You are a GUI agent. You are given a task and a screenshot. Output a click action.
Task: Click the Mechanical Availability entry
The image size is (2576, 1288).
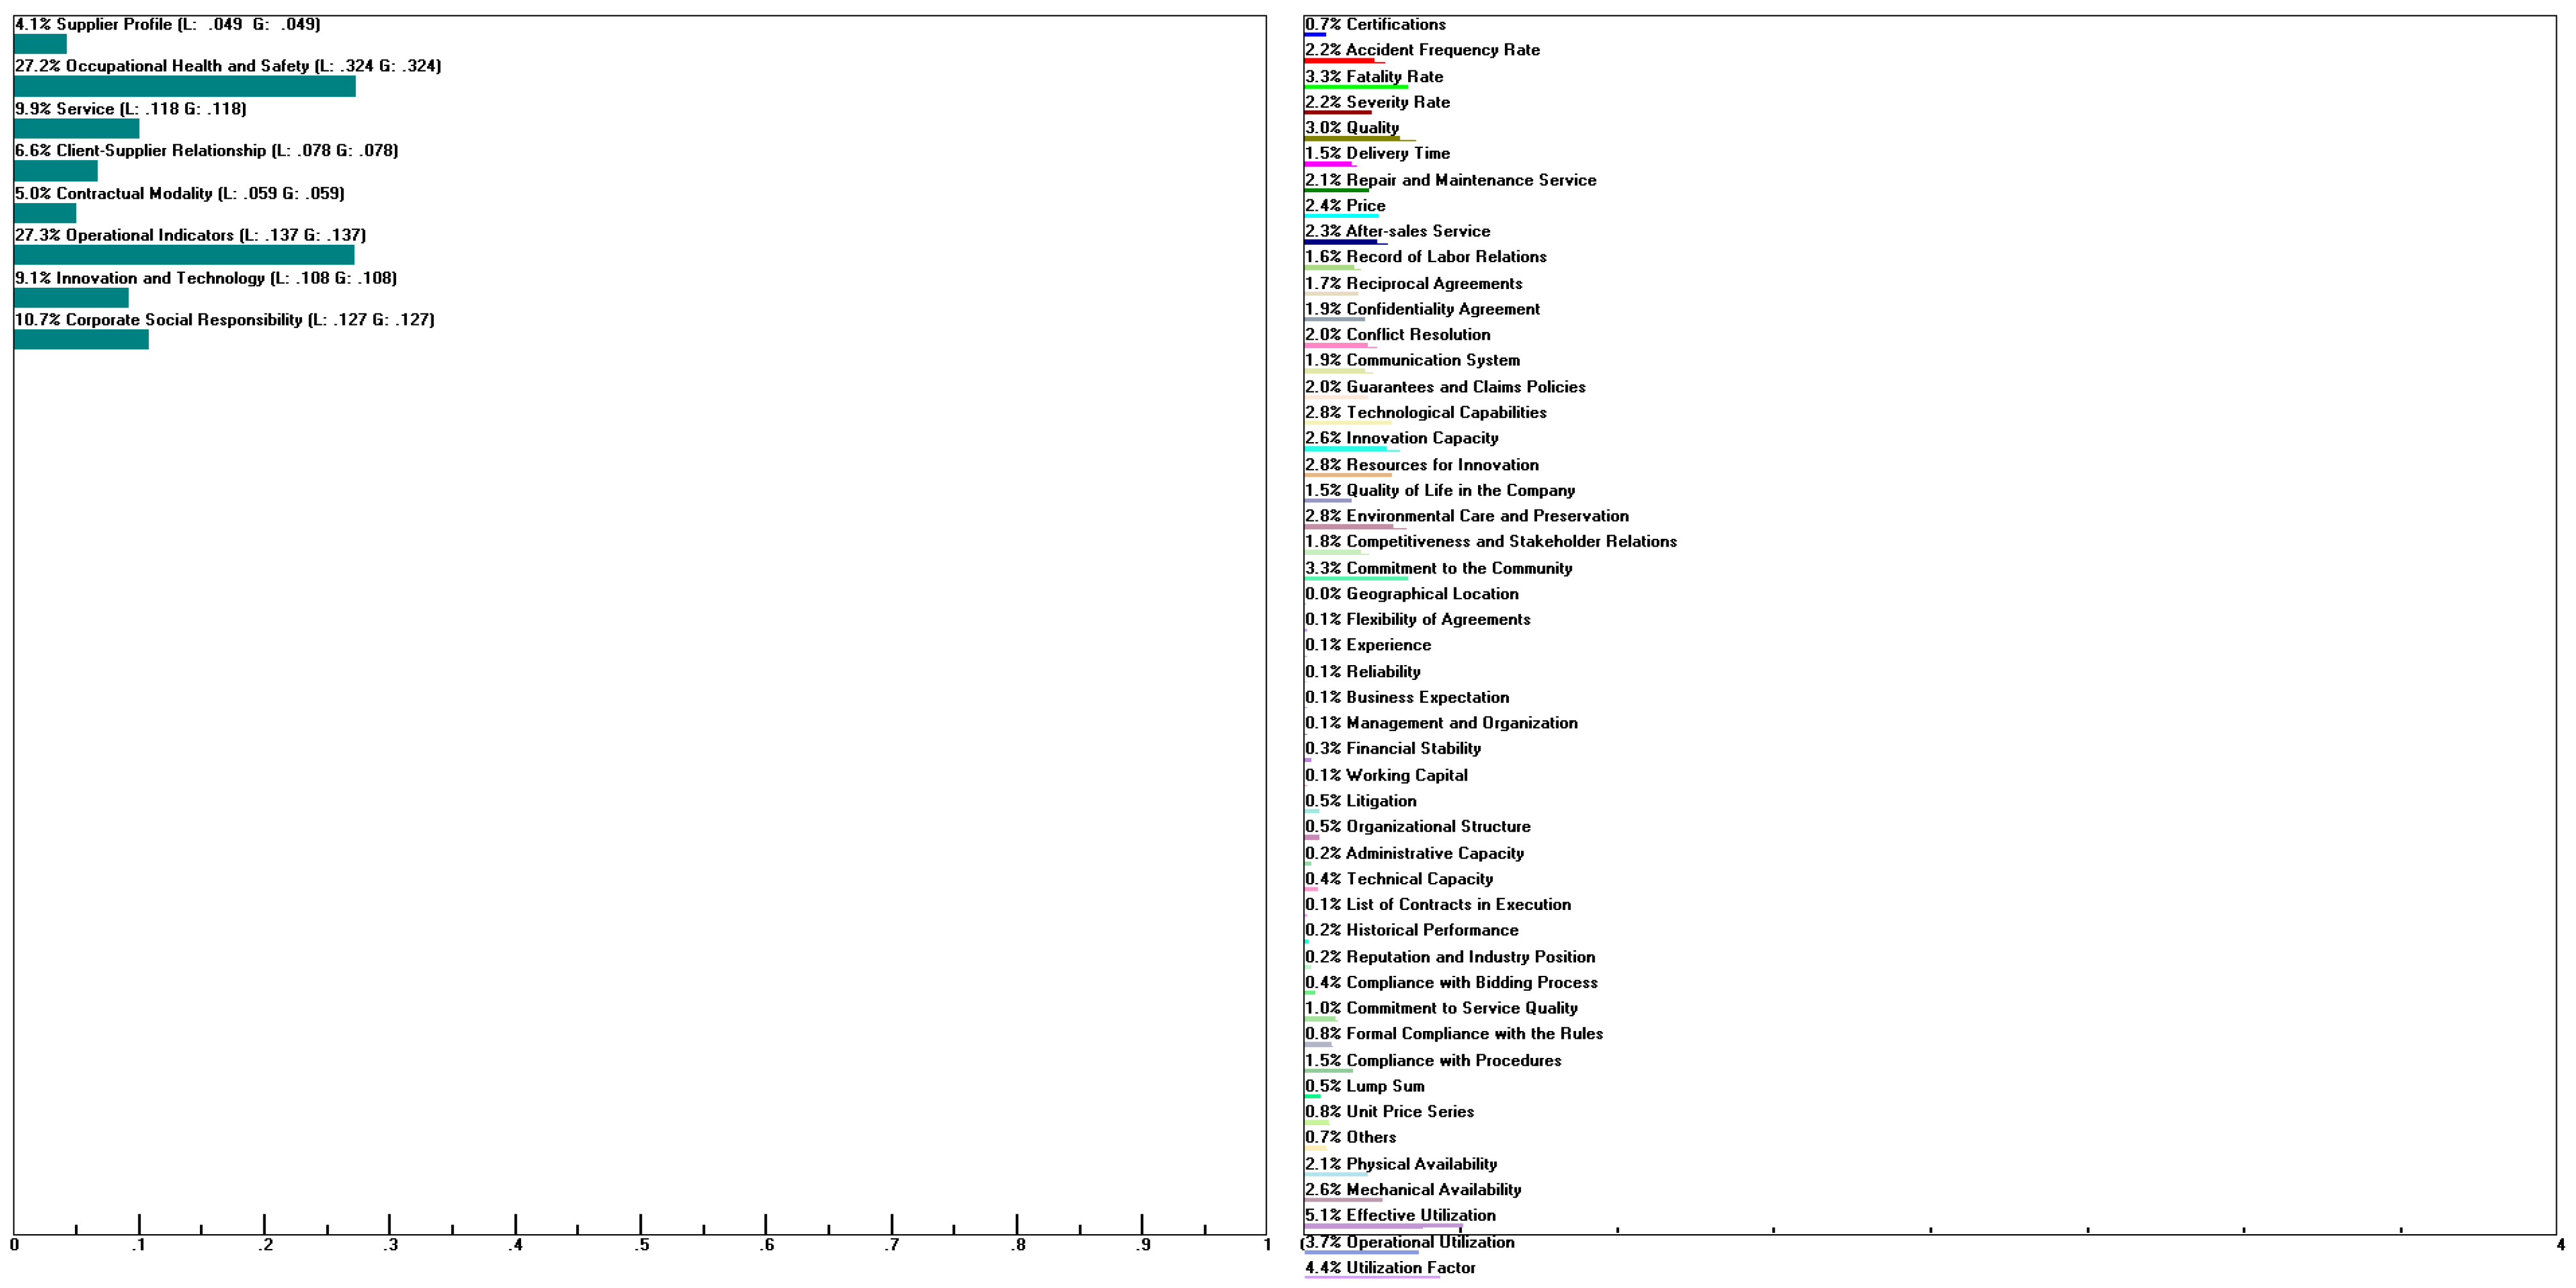pos(1413,1189)
